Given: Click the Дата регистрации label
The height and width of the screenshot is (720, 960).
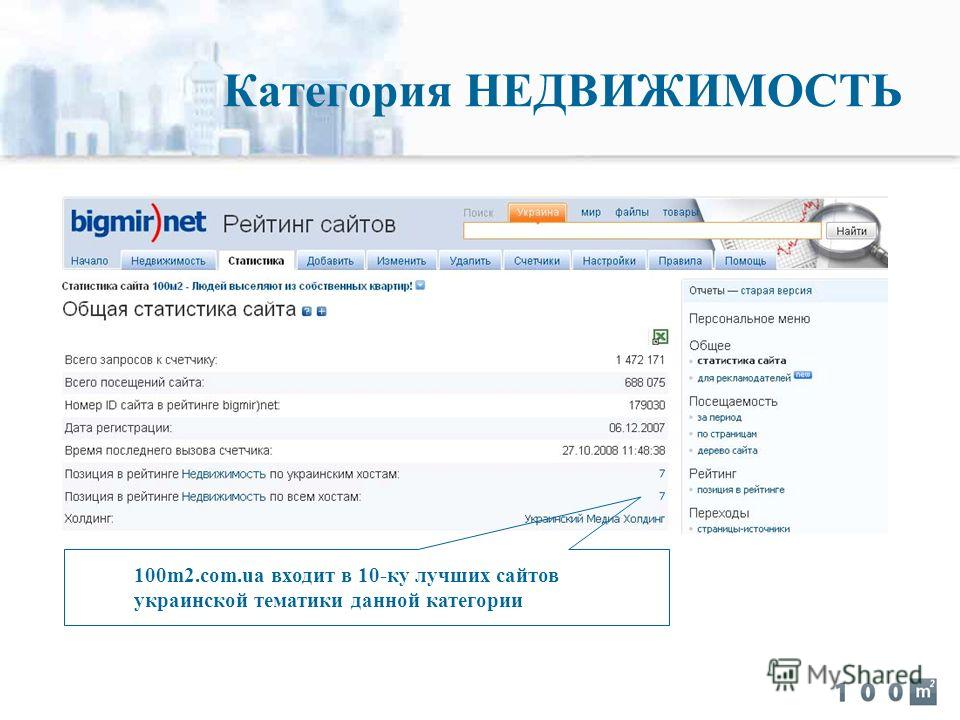Looking at the screenshot, I should click(x=118, y=428).
